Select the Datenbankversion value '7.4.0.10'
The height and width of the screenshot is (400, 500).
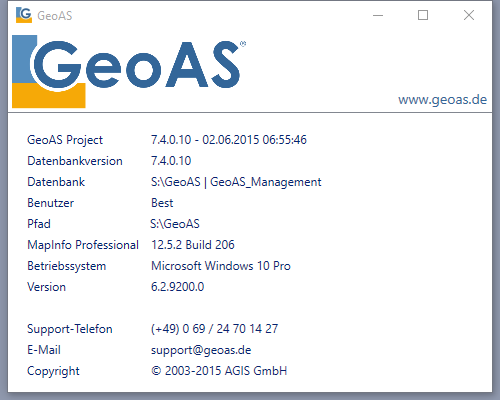point(171,161)
